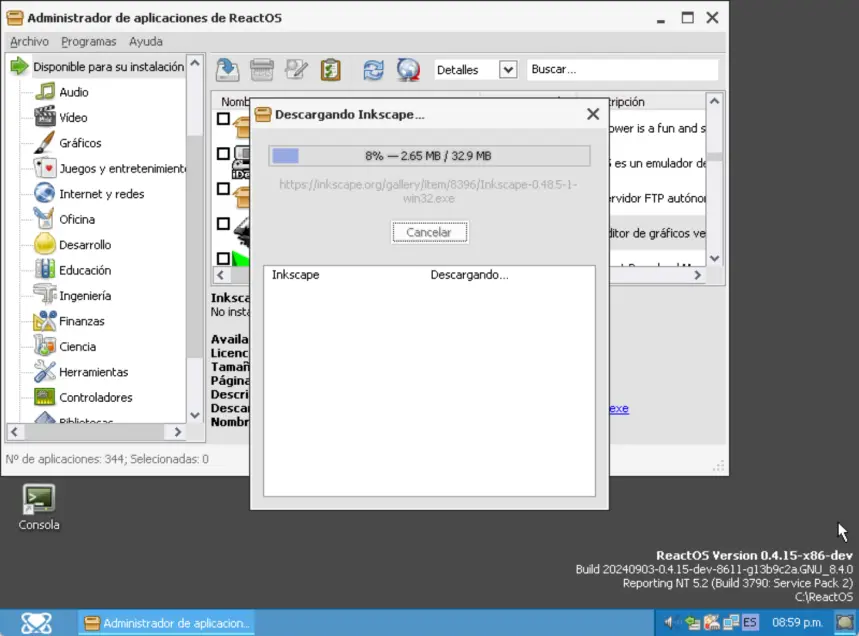Check the third application row checkbox
This screenshot has width=859, height=636.
coord(223,188)
